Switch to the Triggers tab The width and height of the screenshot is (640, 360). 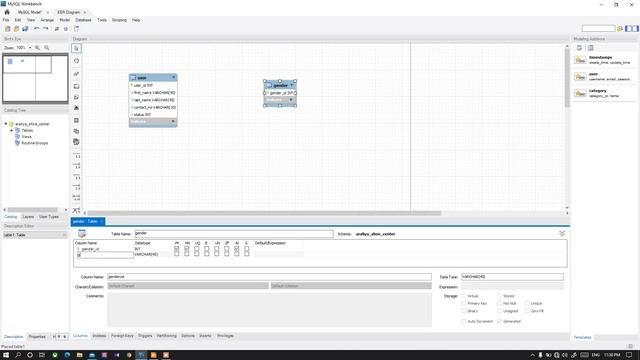145,336
